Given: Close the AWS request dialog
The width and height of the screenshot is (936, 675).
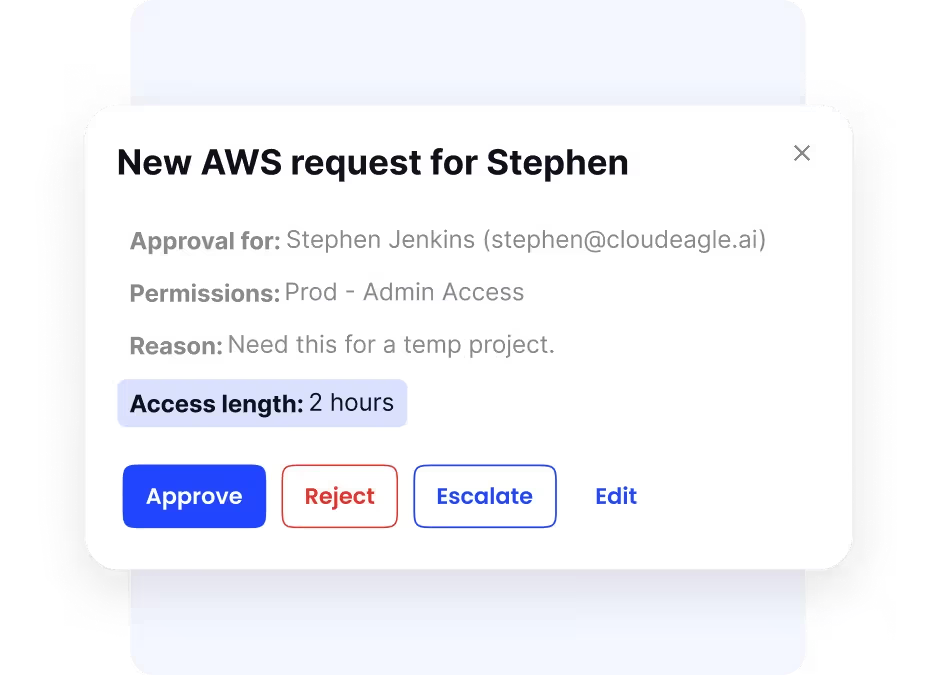Looking at the screenshot, I should [802, 153].
